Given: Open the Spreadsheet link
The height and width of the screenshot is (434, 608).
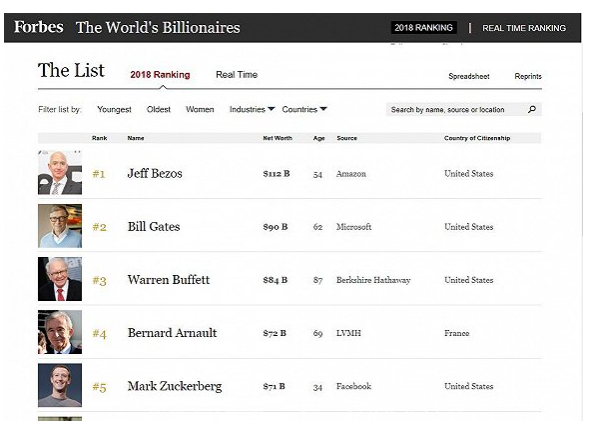Looking at the screenshot, I should tap(469, 76).
